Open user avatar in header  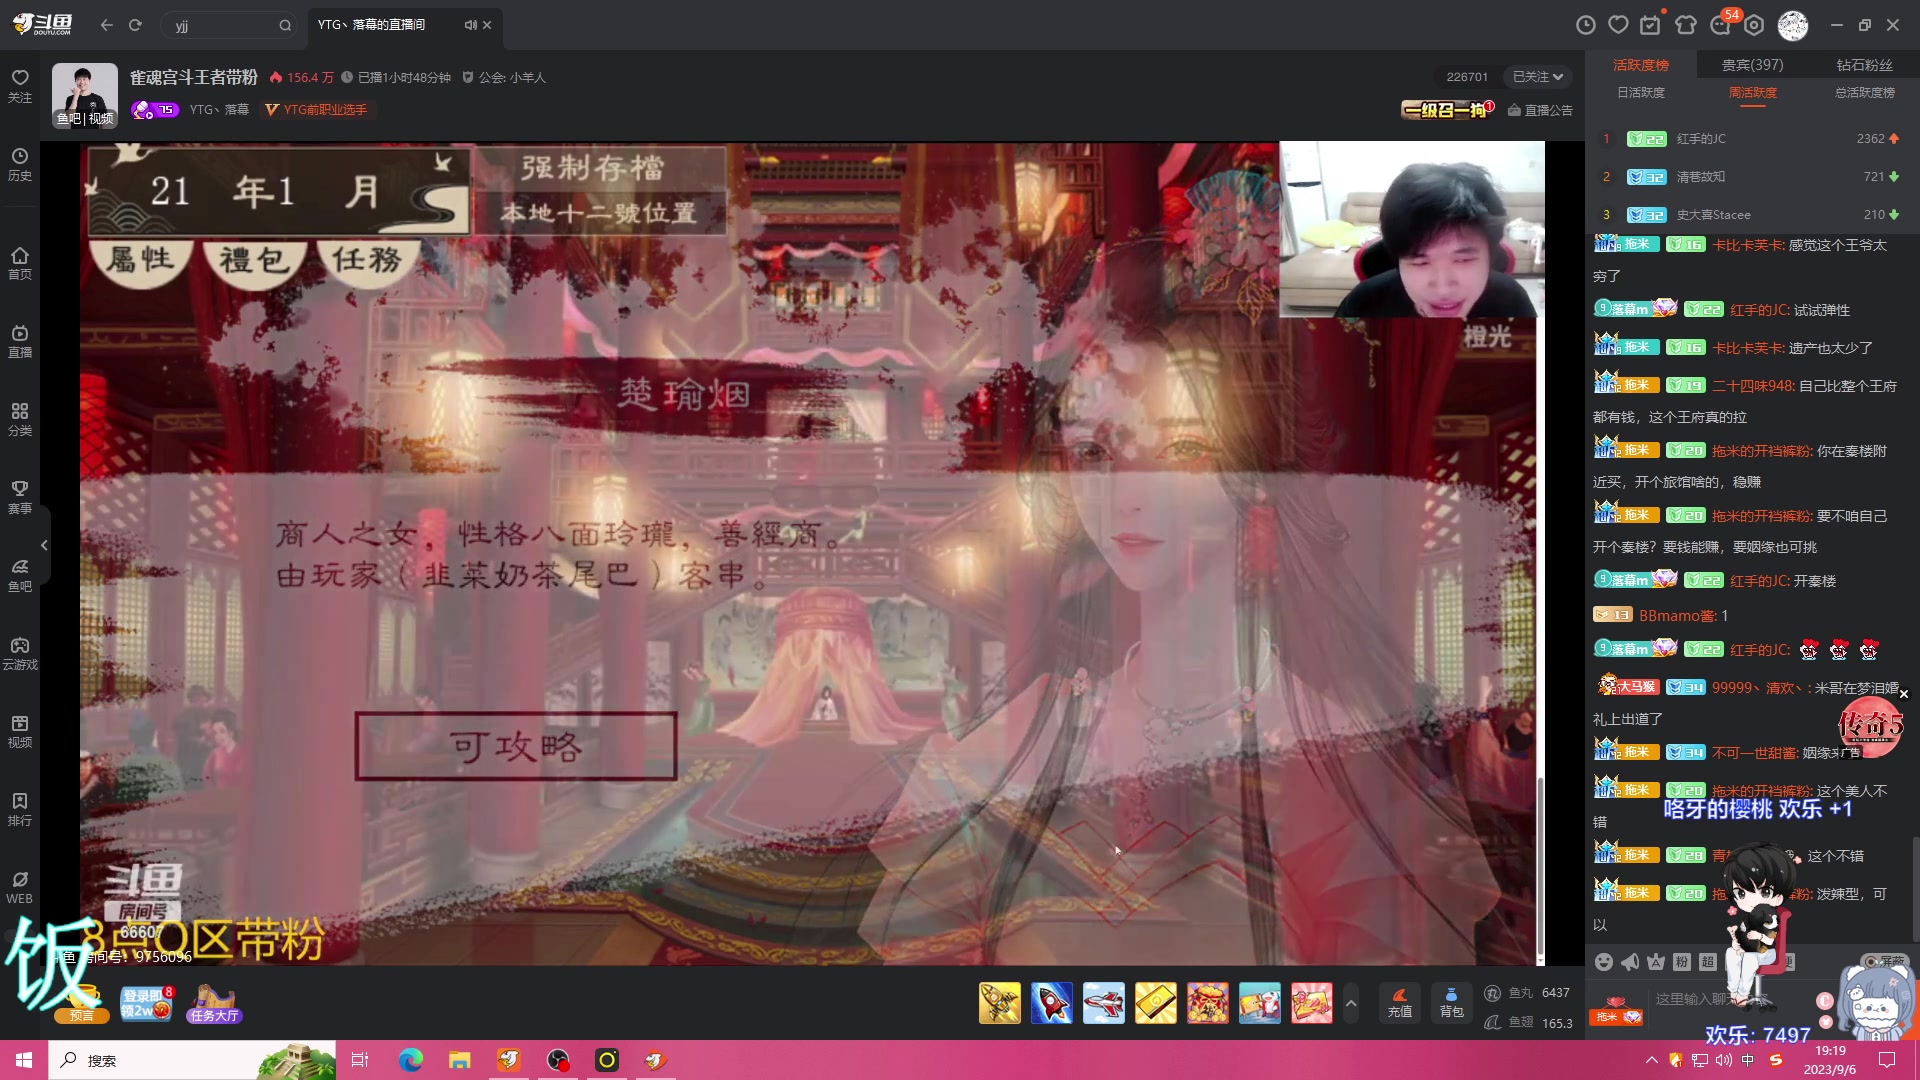click(1793, 25)
